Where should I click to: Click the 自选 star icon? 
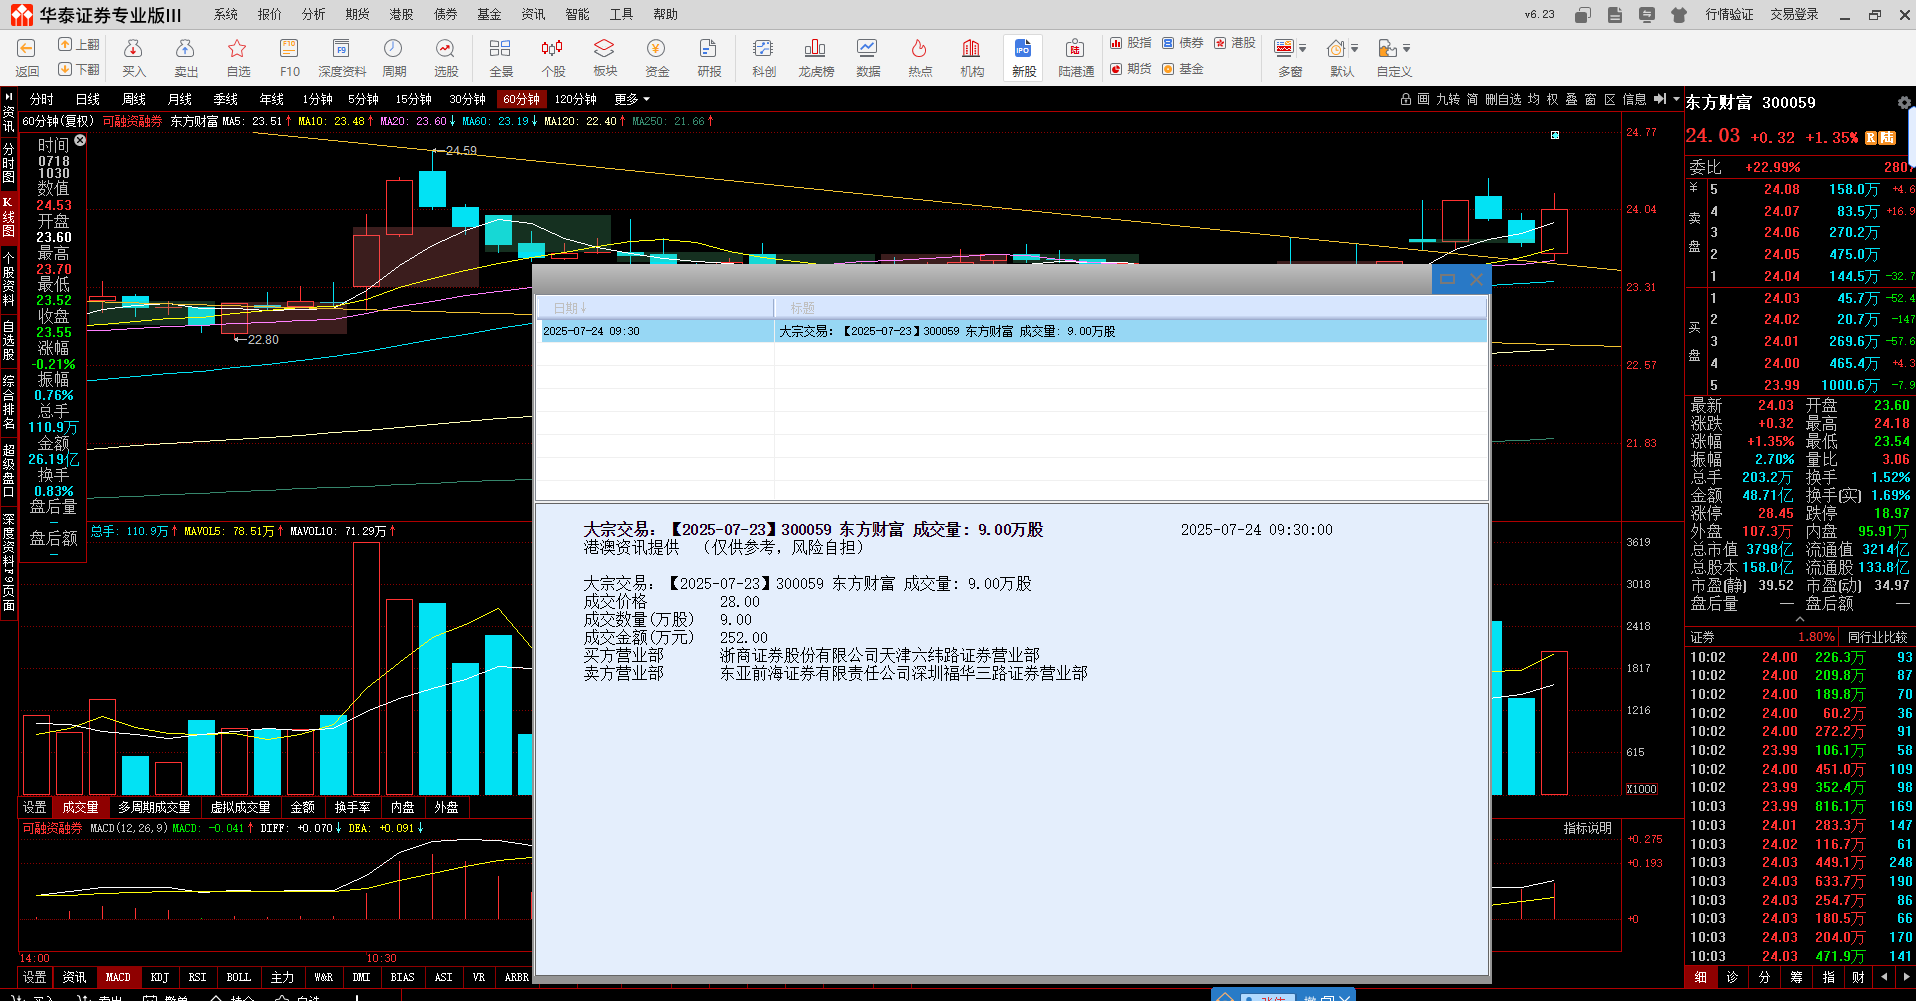(237, 58)
